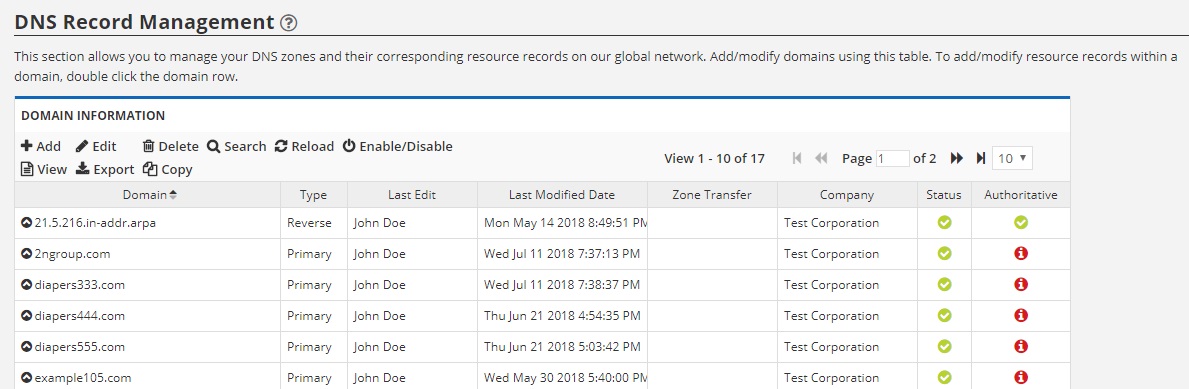Click the red authoritative warning for diapers444.com
1189x389 pixels.
click(1021, 315)
